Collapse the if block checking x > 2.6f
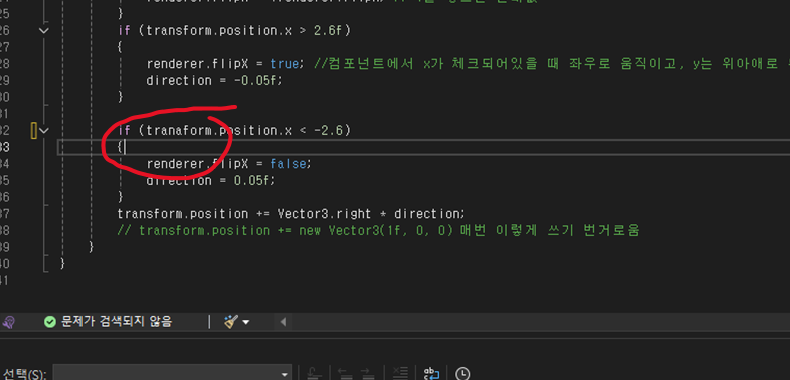This screenshot has height=380, width=790. [x=44, y=30]
